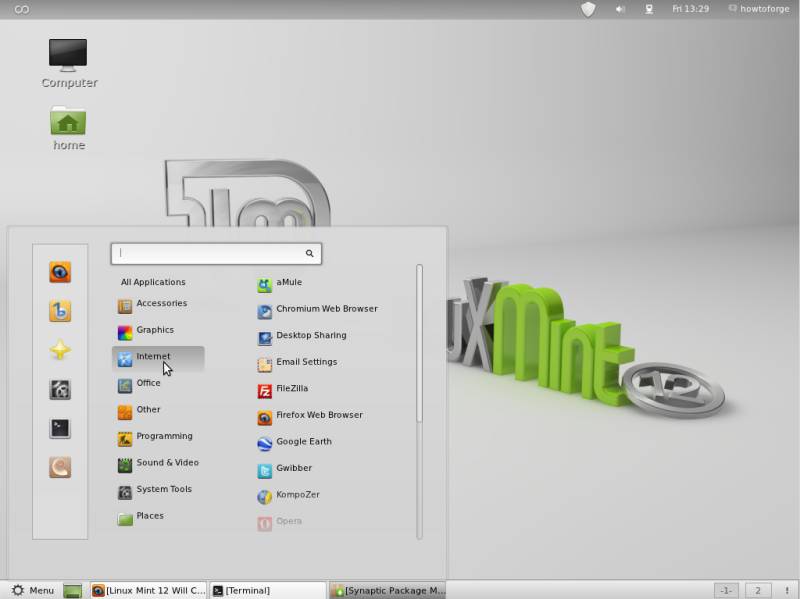Launch Opera at the bottom of the list
The width and height of the screenshot is (800, 599).
[x=280, y=522]
